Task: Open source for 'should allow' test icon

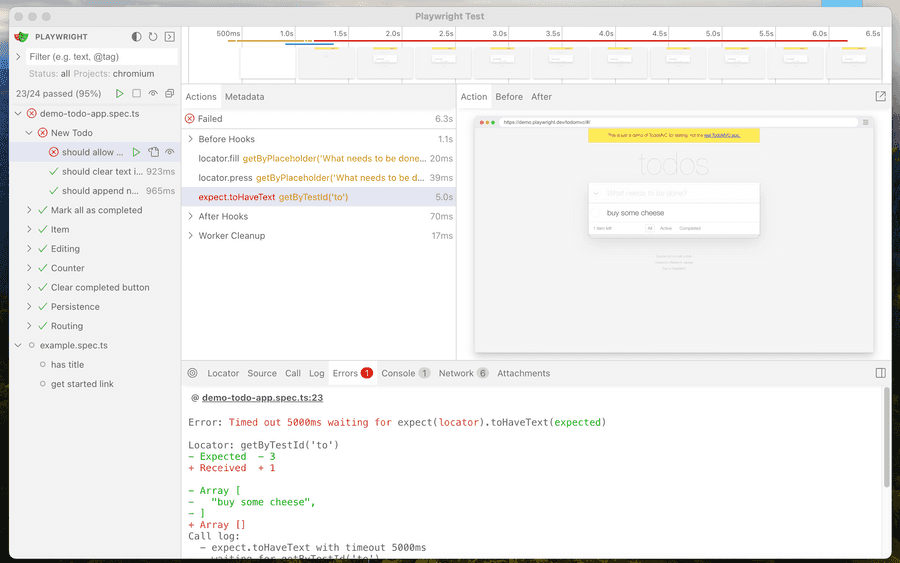Action: (153, 152)
